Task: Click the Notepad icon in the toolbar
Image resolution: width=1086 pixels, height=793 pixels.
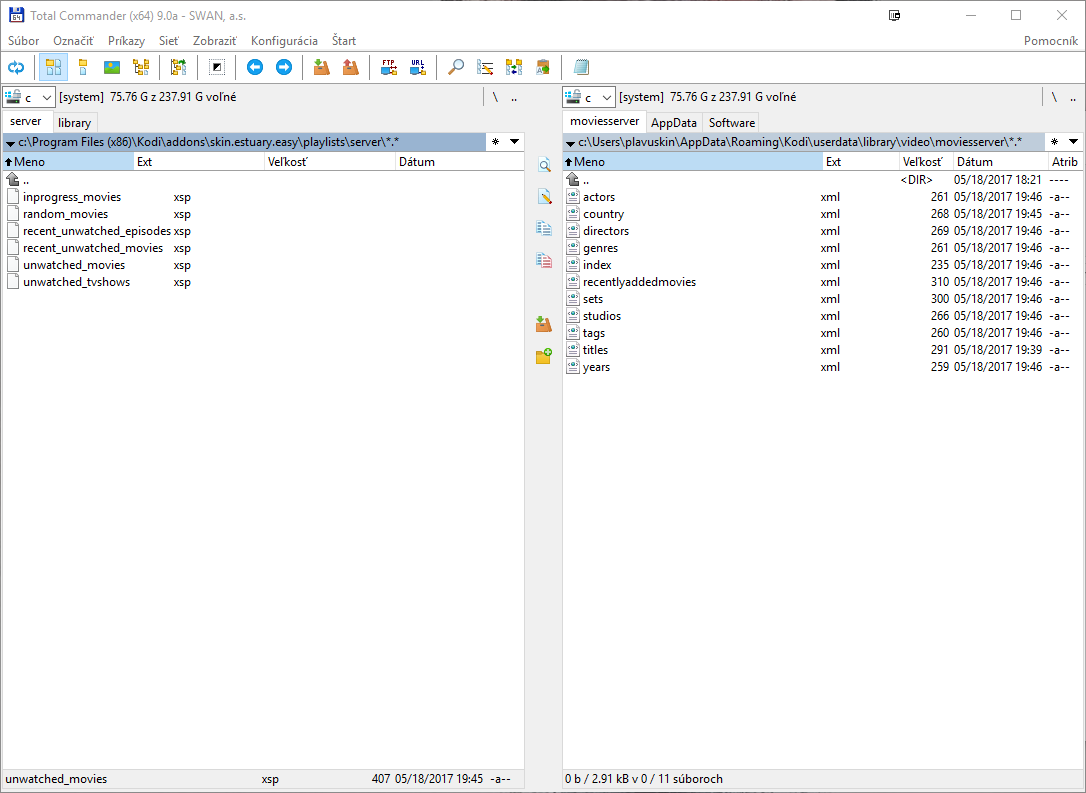Action: pos(581,67)
